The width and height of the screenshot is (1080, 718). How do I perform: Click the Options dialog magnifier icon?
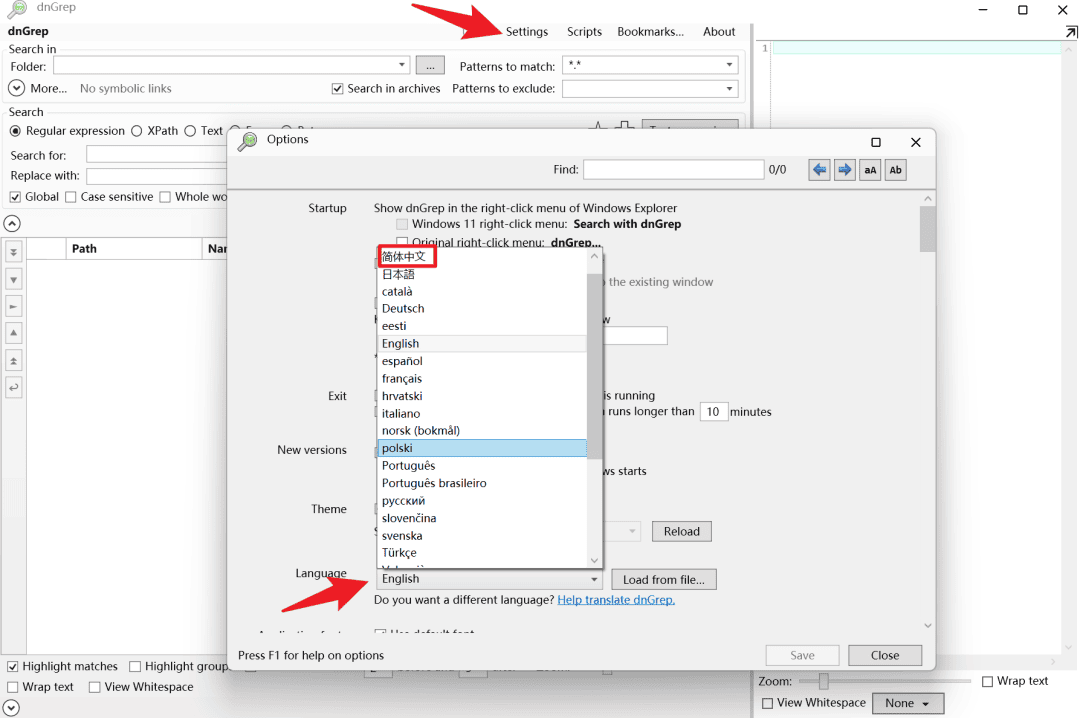[247, 141]
